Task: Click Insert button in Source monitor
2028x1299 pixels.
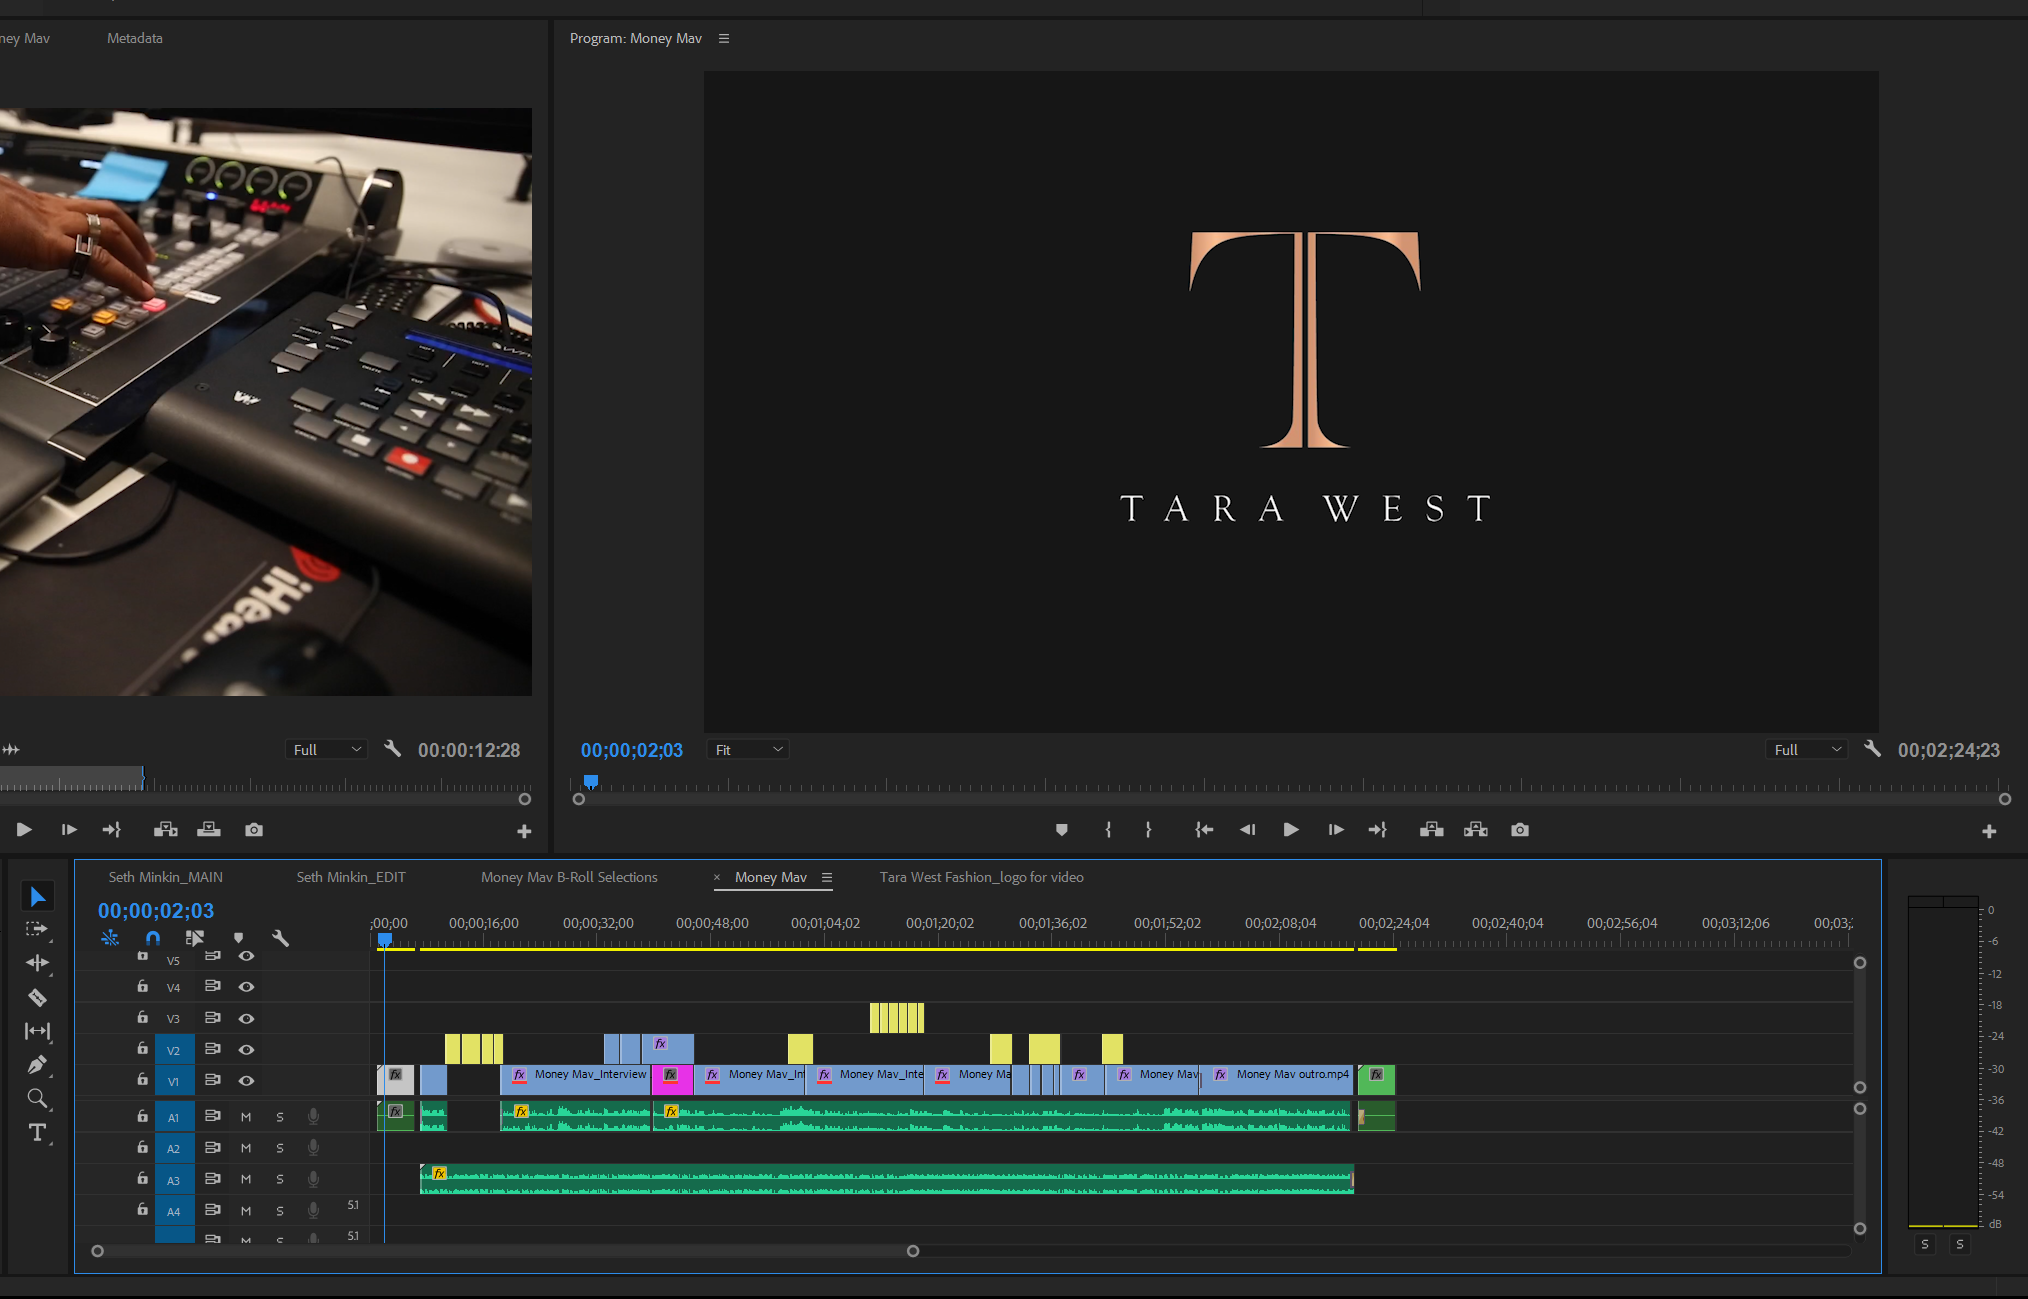Action: coord(166,830)
